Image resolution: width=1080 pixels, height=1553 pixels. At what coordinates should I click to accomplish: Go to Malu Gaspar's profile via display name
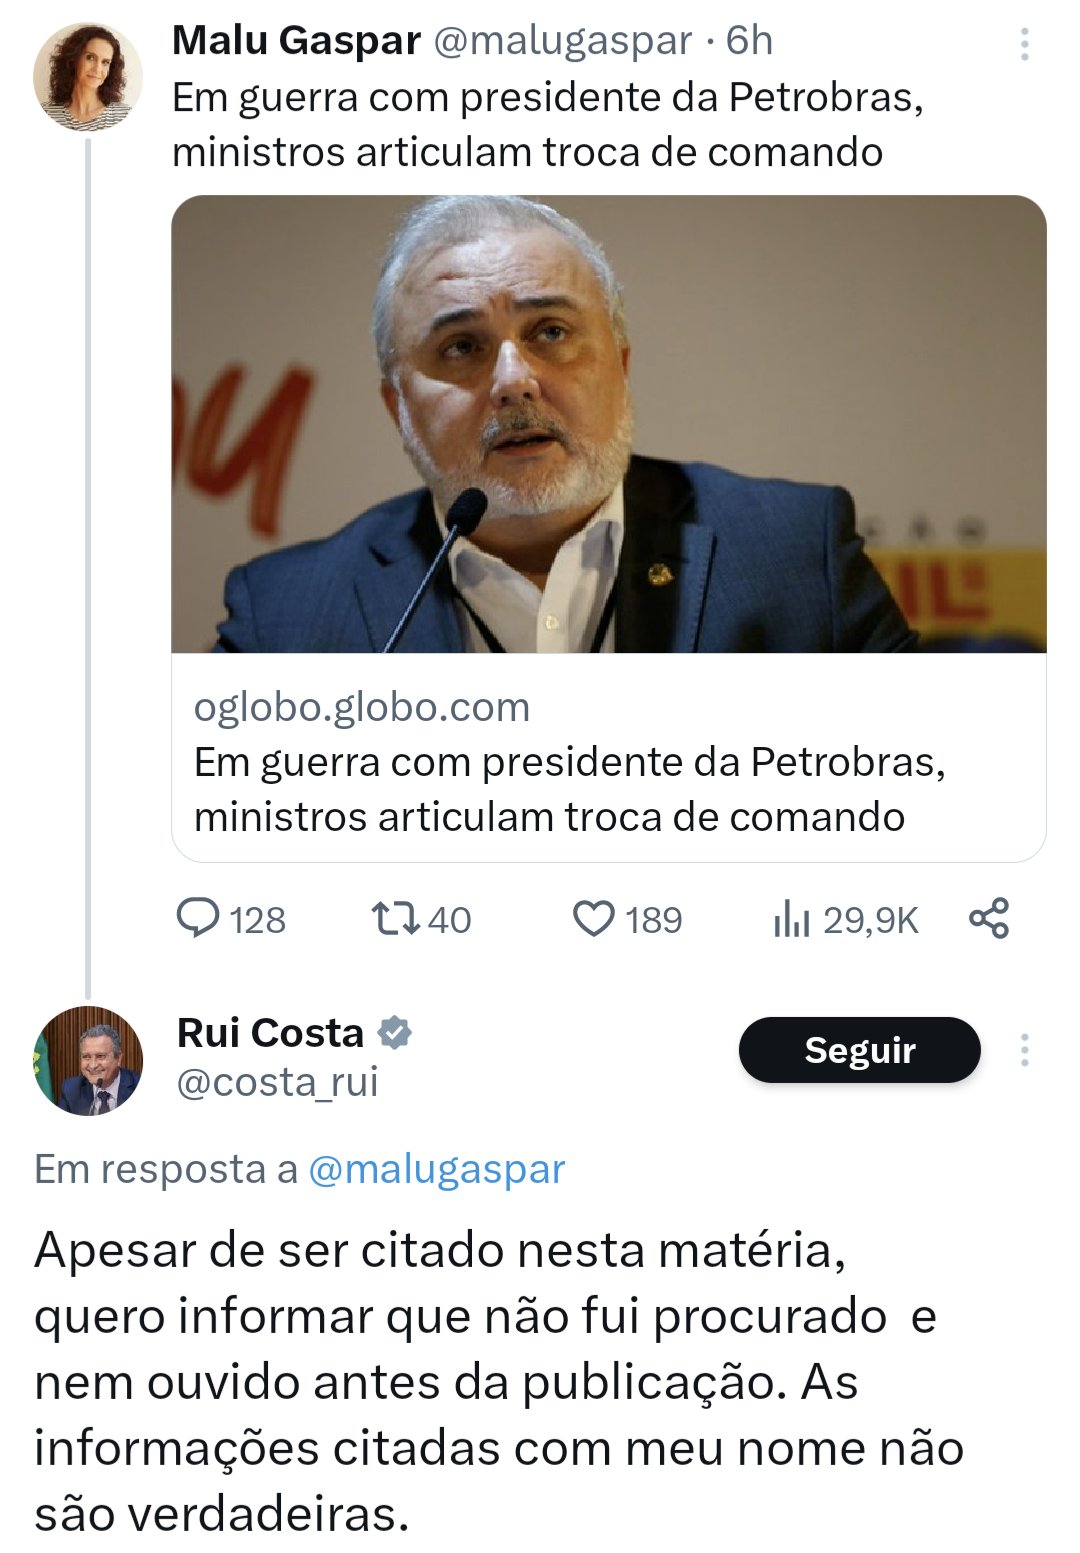click(x=296, y=41)
